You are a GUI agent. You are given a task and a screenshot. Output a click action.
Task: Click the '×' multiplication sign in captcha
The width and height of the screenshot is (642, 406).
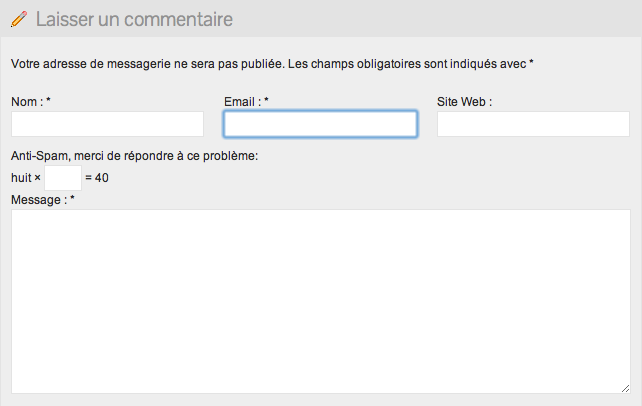[37, 178]
